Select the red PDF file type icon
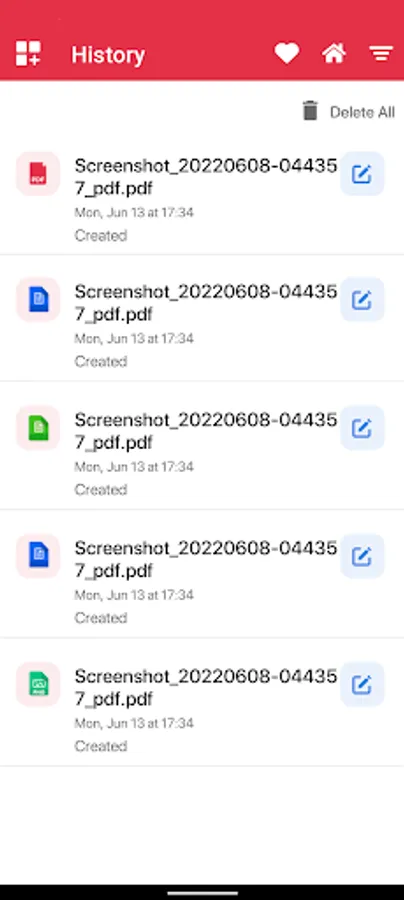 coord(38,174)
